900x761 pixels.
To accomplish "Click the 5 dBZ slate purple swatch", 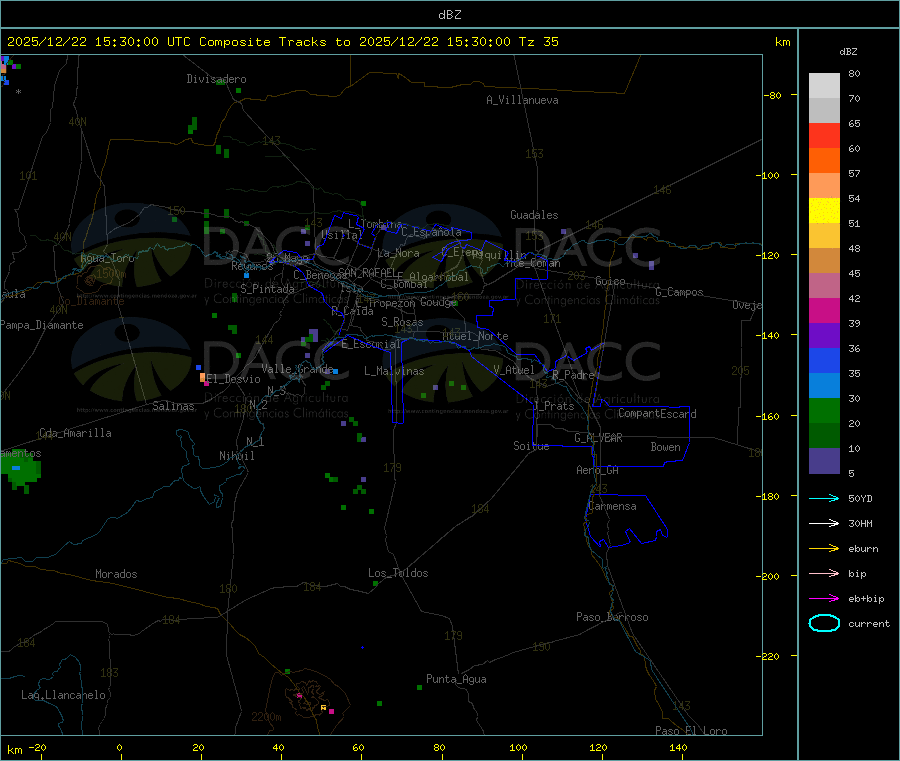I will [824, 461].
